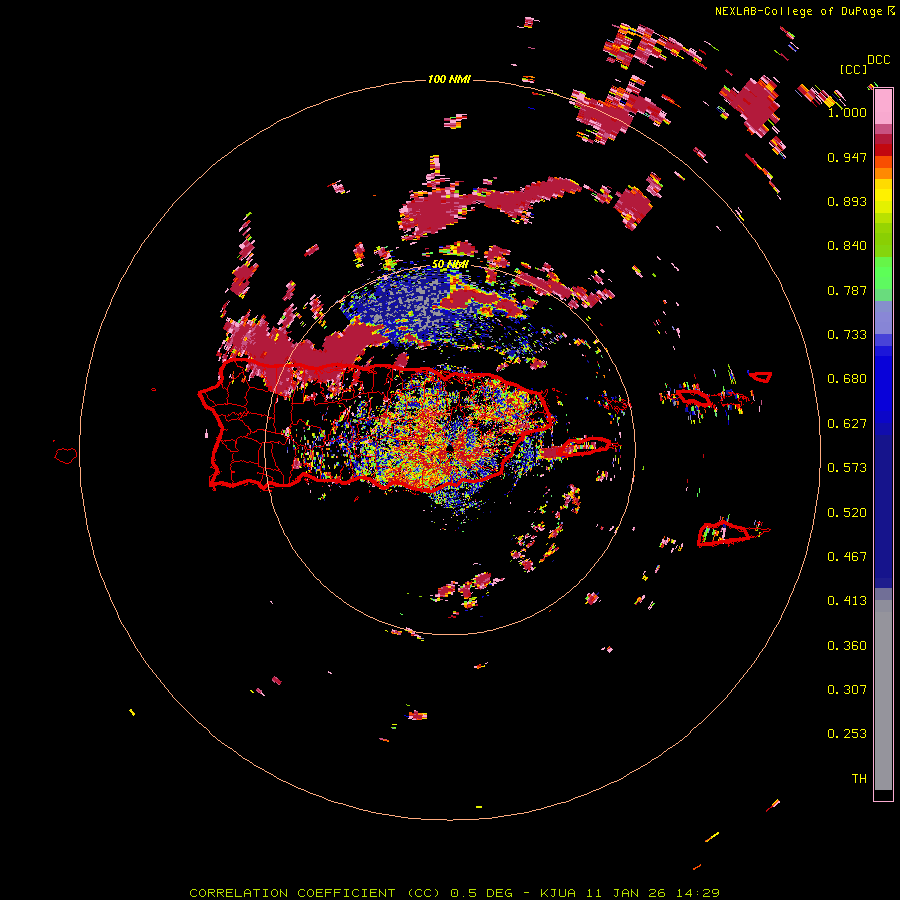900x900 pixels.
Task: Select the 1.000 value on the color scale
Action: click(847, 112)
